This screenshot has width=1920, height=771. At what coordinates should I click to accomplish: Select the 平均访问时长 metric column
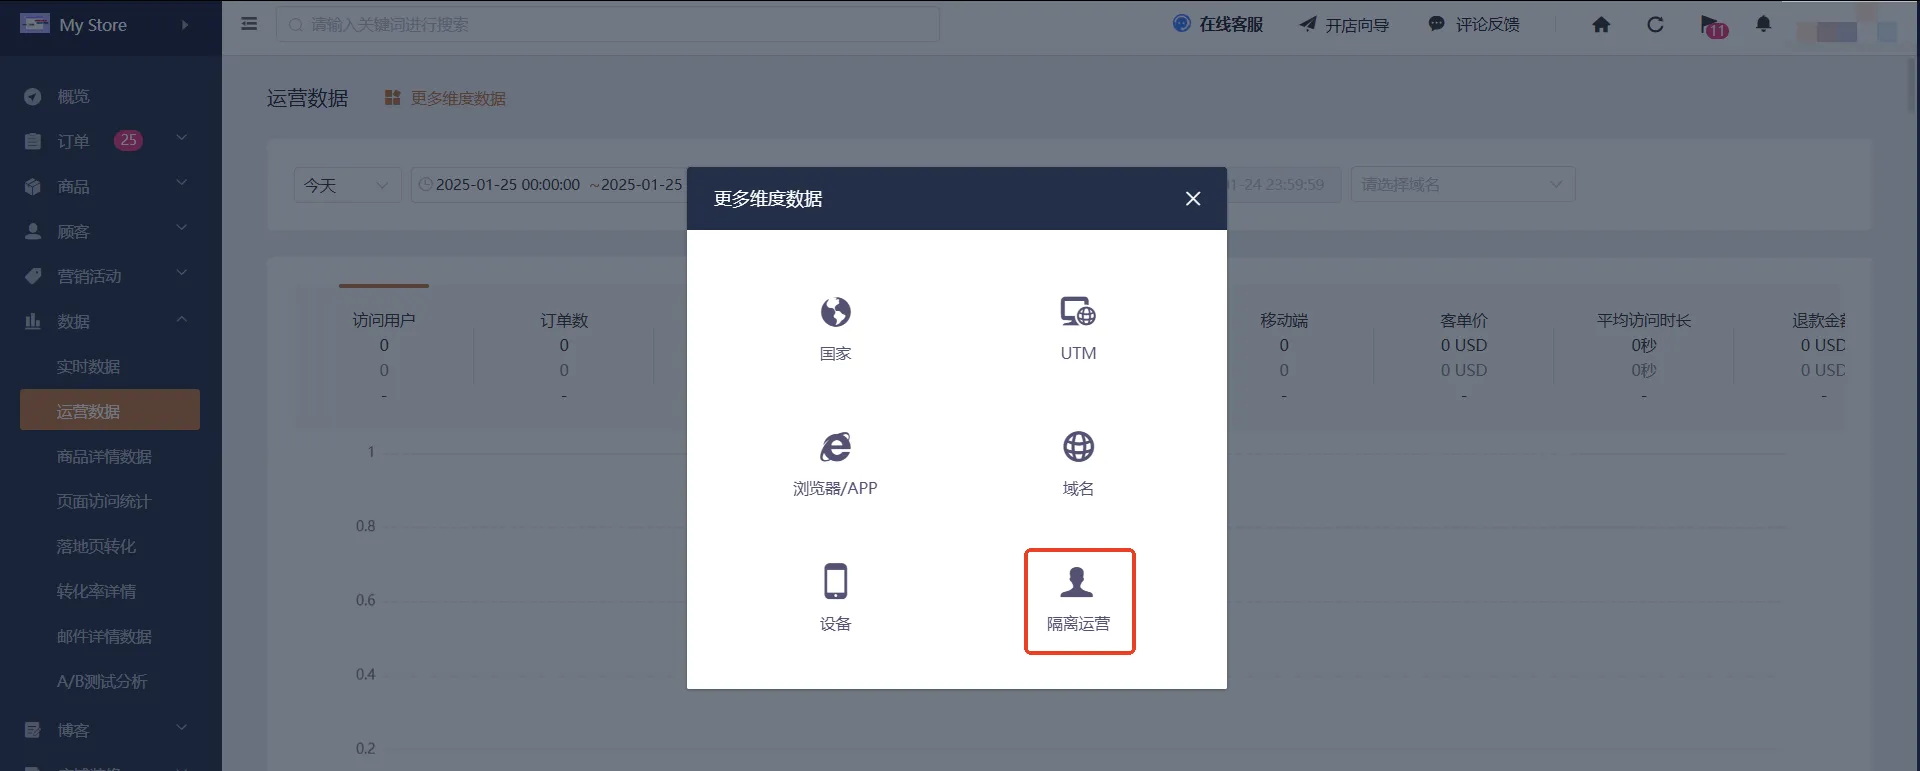pos(1644,357)
